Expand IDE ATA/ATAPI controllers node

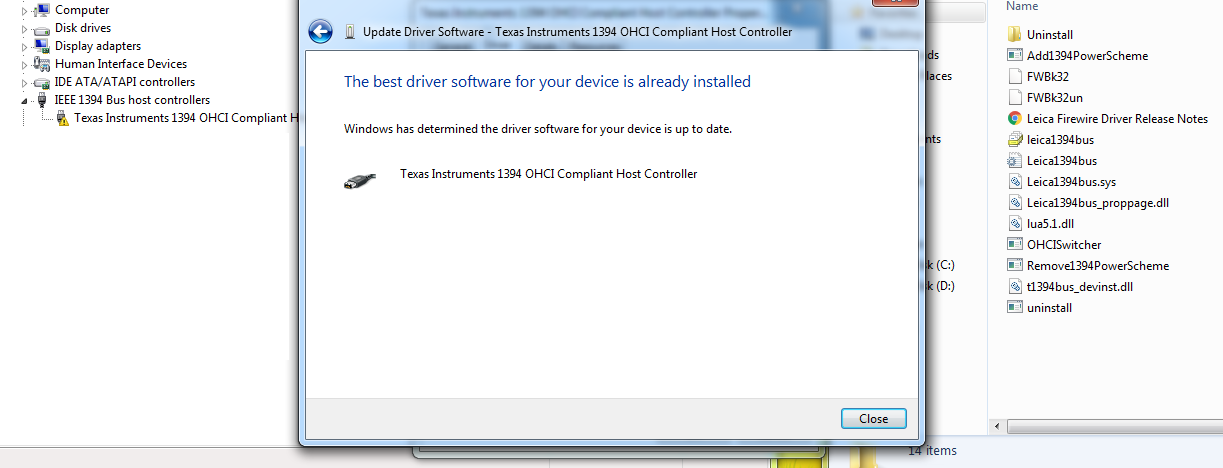25,82
